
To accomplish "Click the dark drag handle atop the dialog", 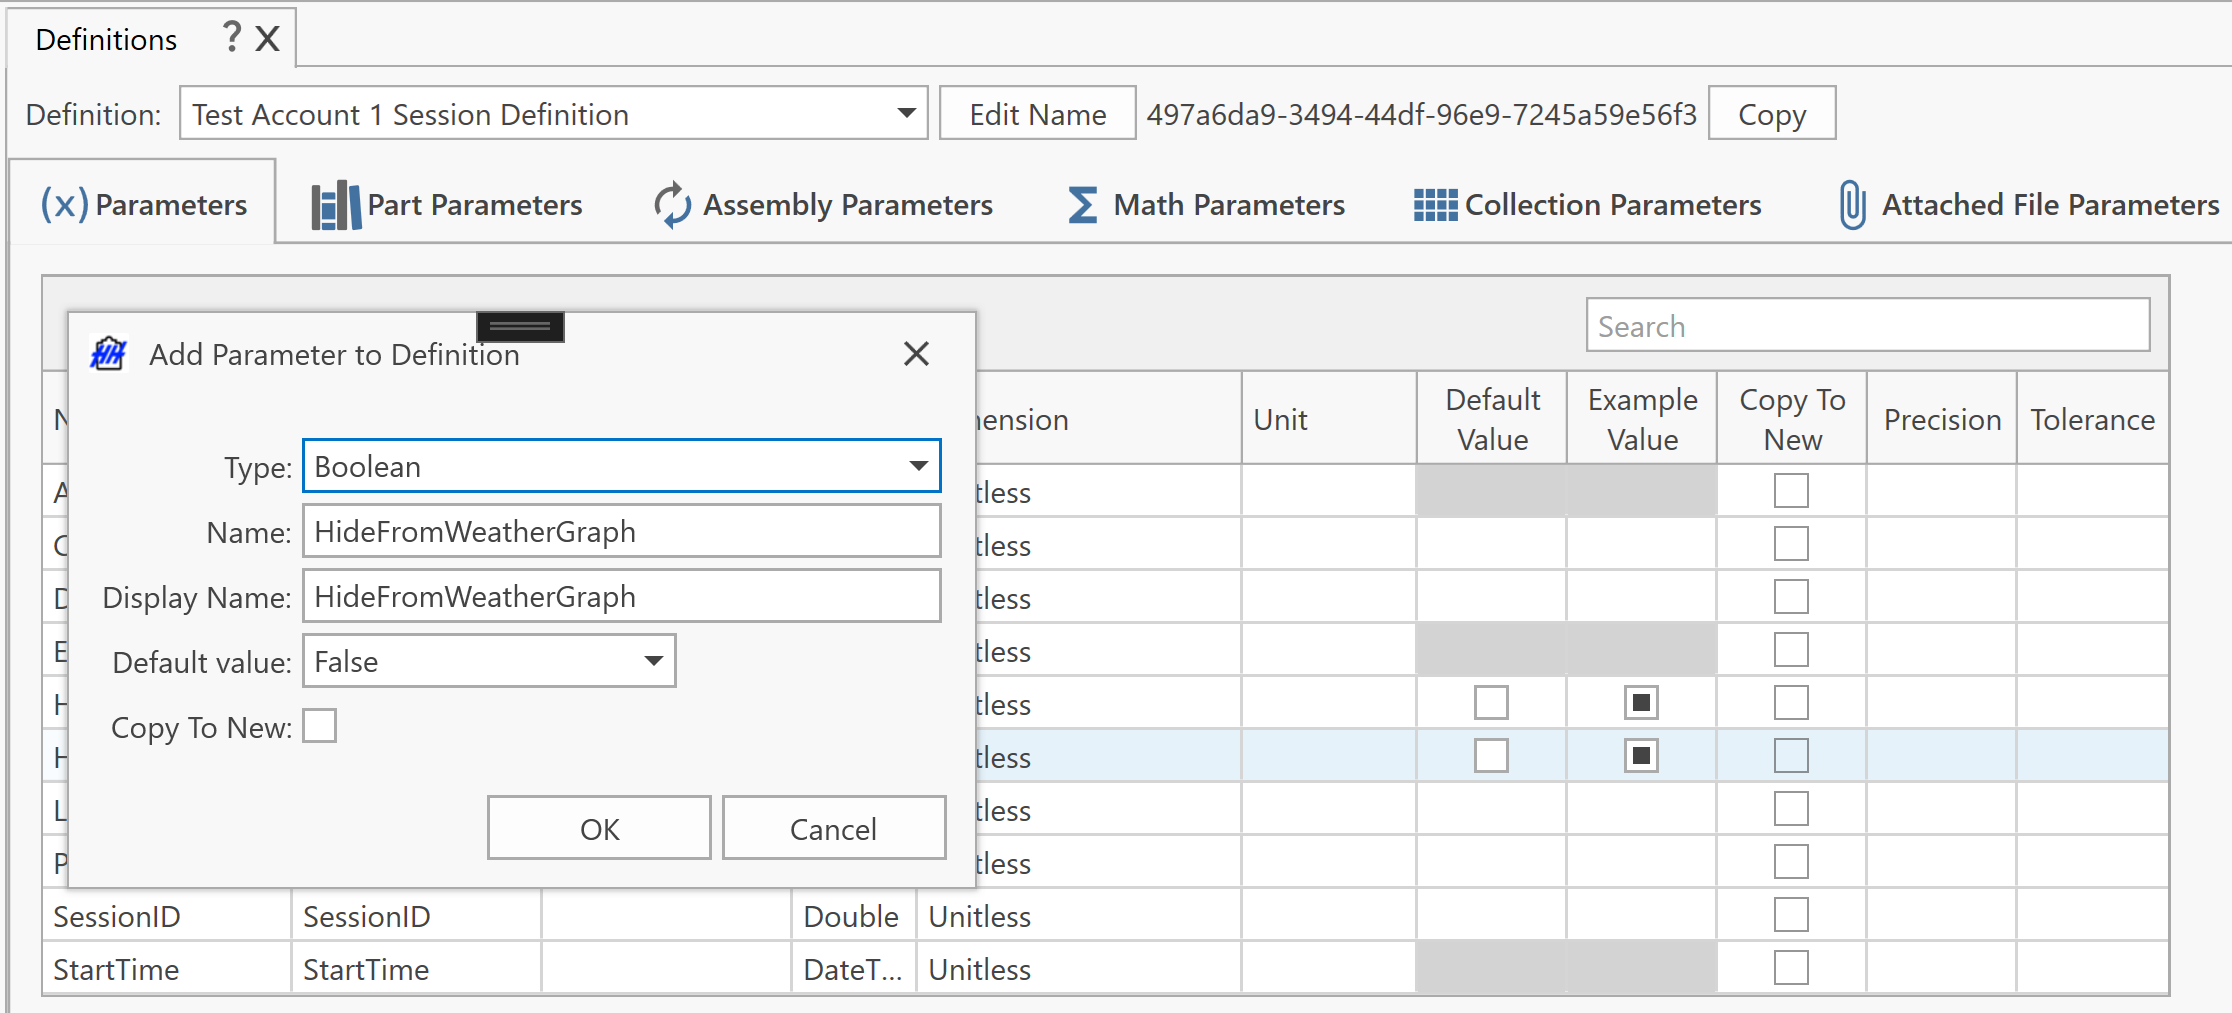I will pos(520,326).
